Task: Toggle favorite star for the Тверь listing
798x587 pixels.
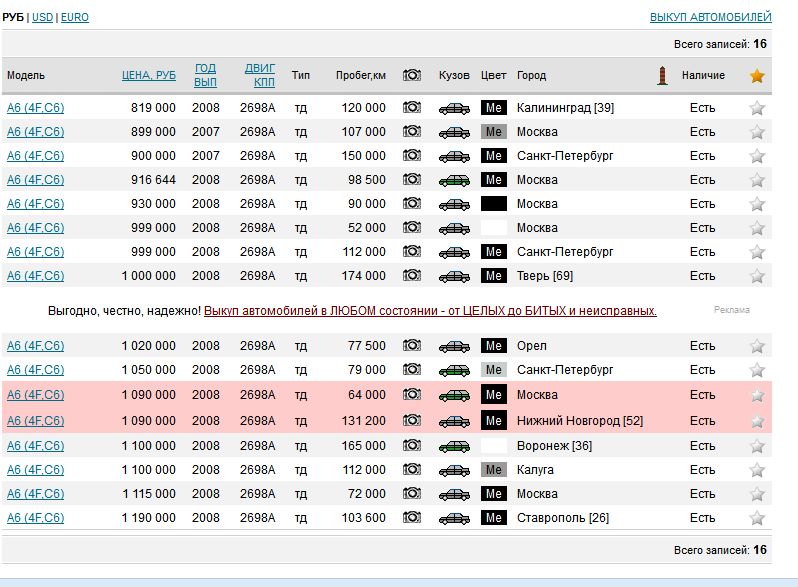Action: point(757,276)
